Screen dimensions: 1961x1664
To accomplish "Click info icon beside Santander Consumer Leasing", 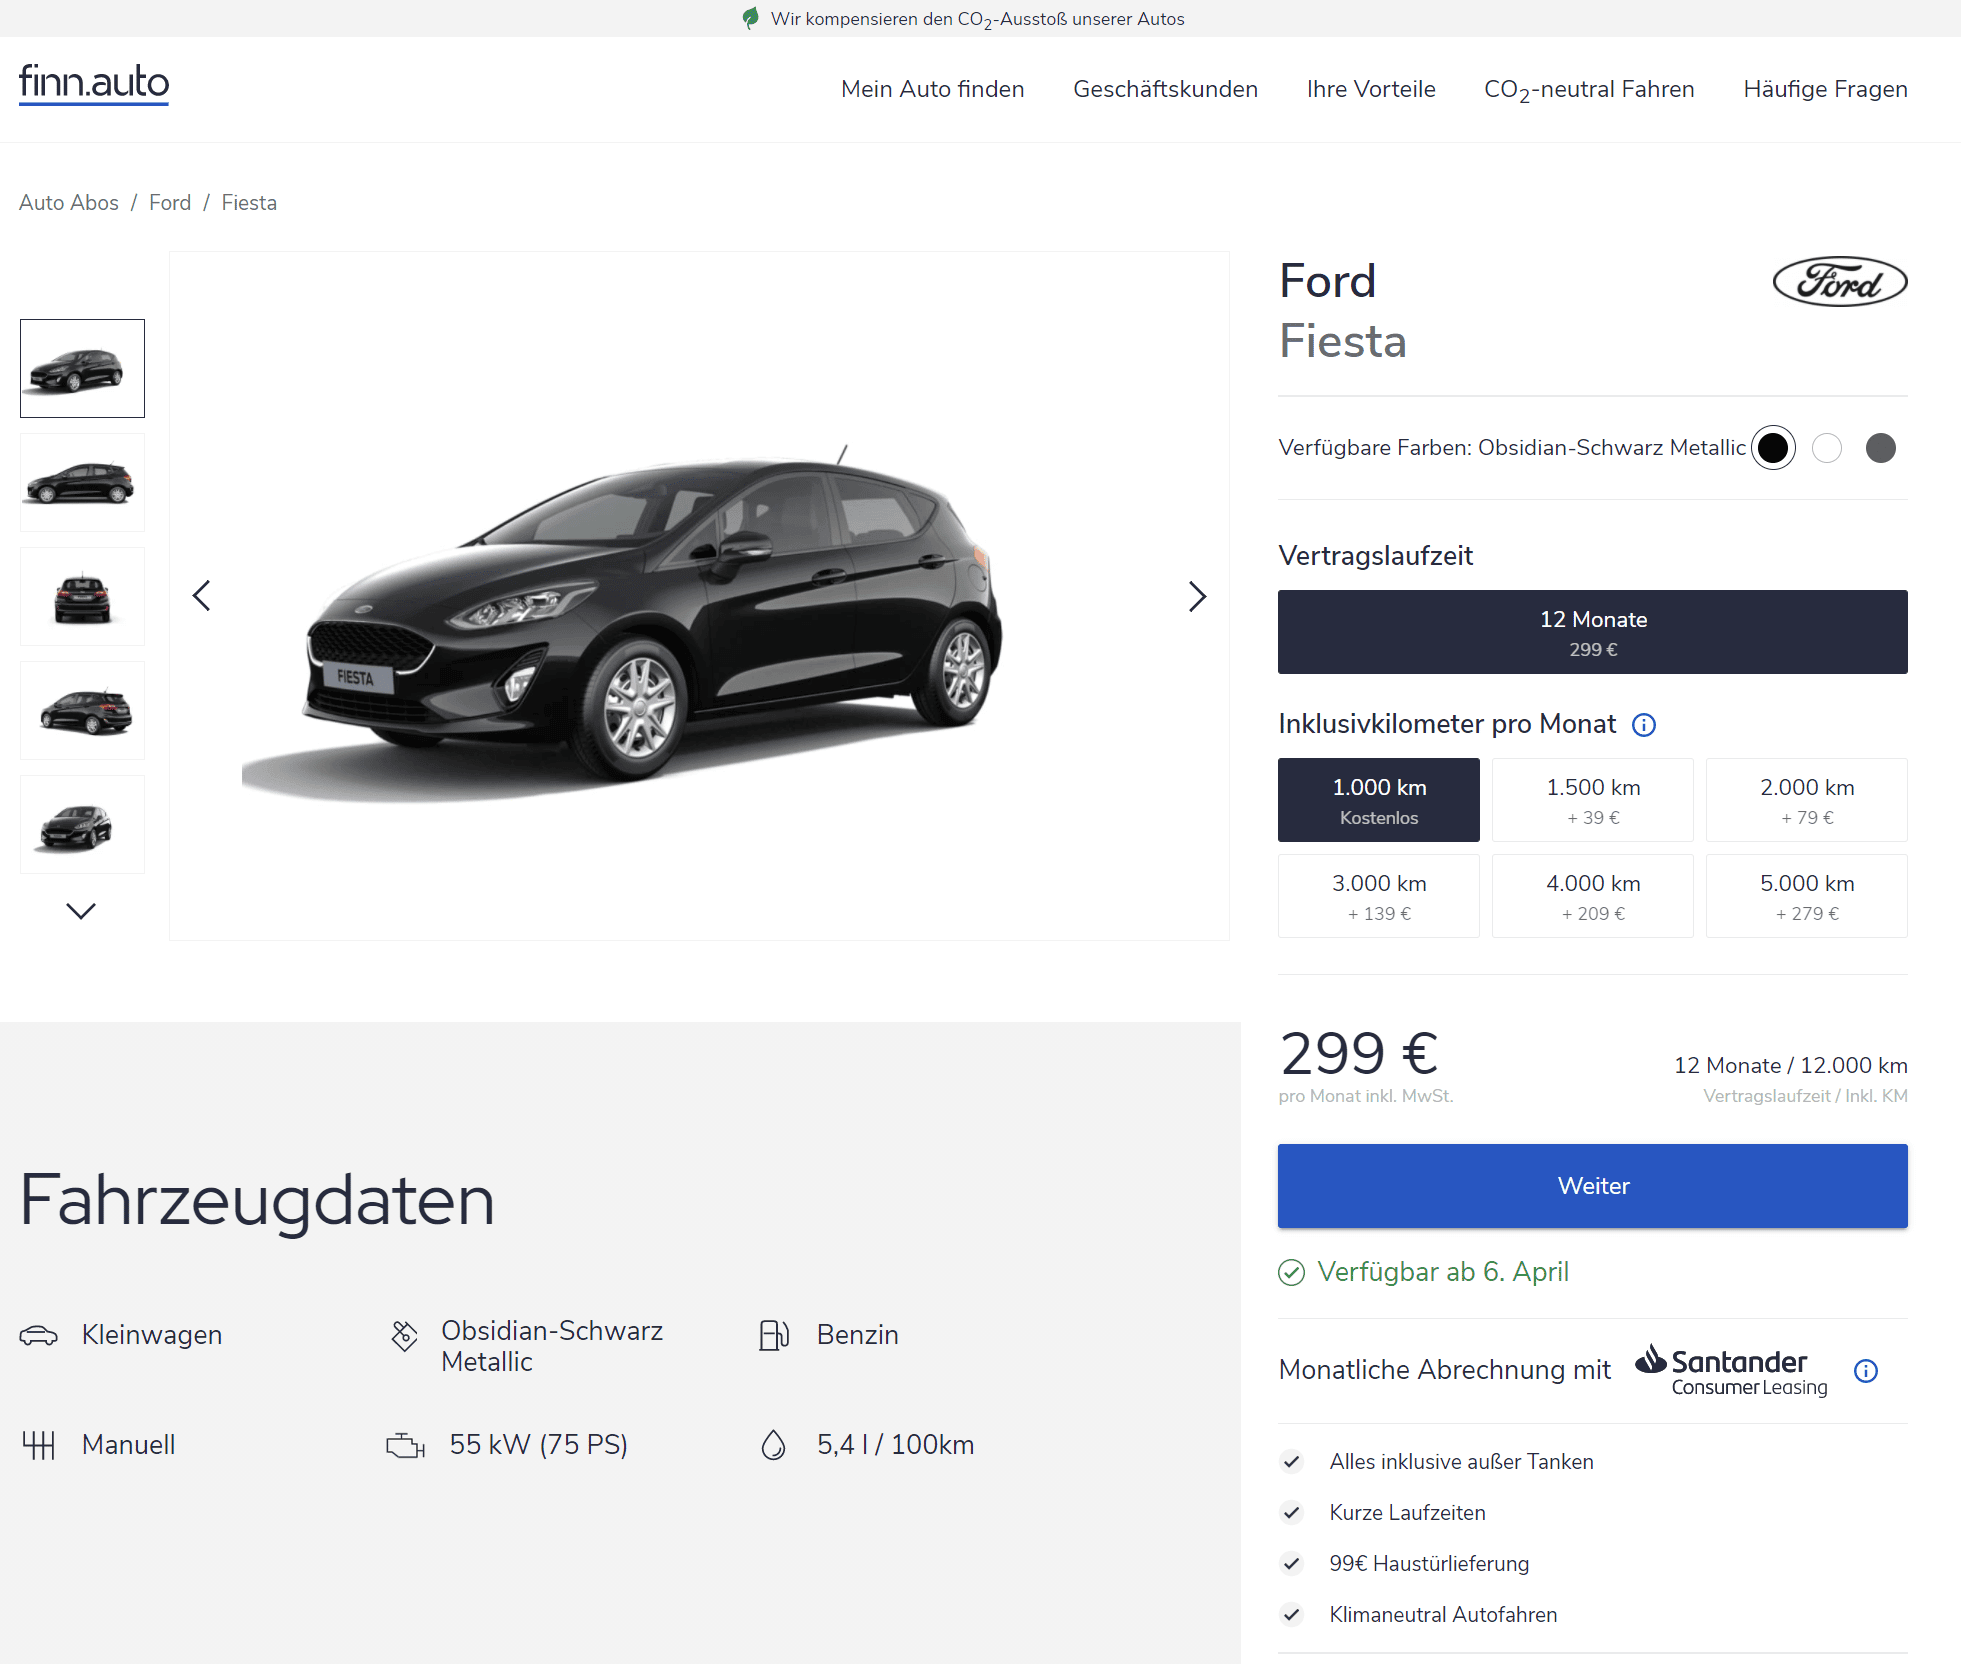I will (x=1866, y=1371).
